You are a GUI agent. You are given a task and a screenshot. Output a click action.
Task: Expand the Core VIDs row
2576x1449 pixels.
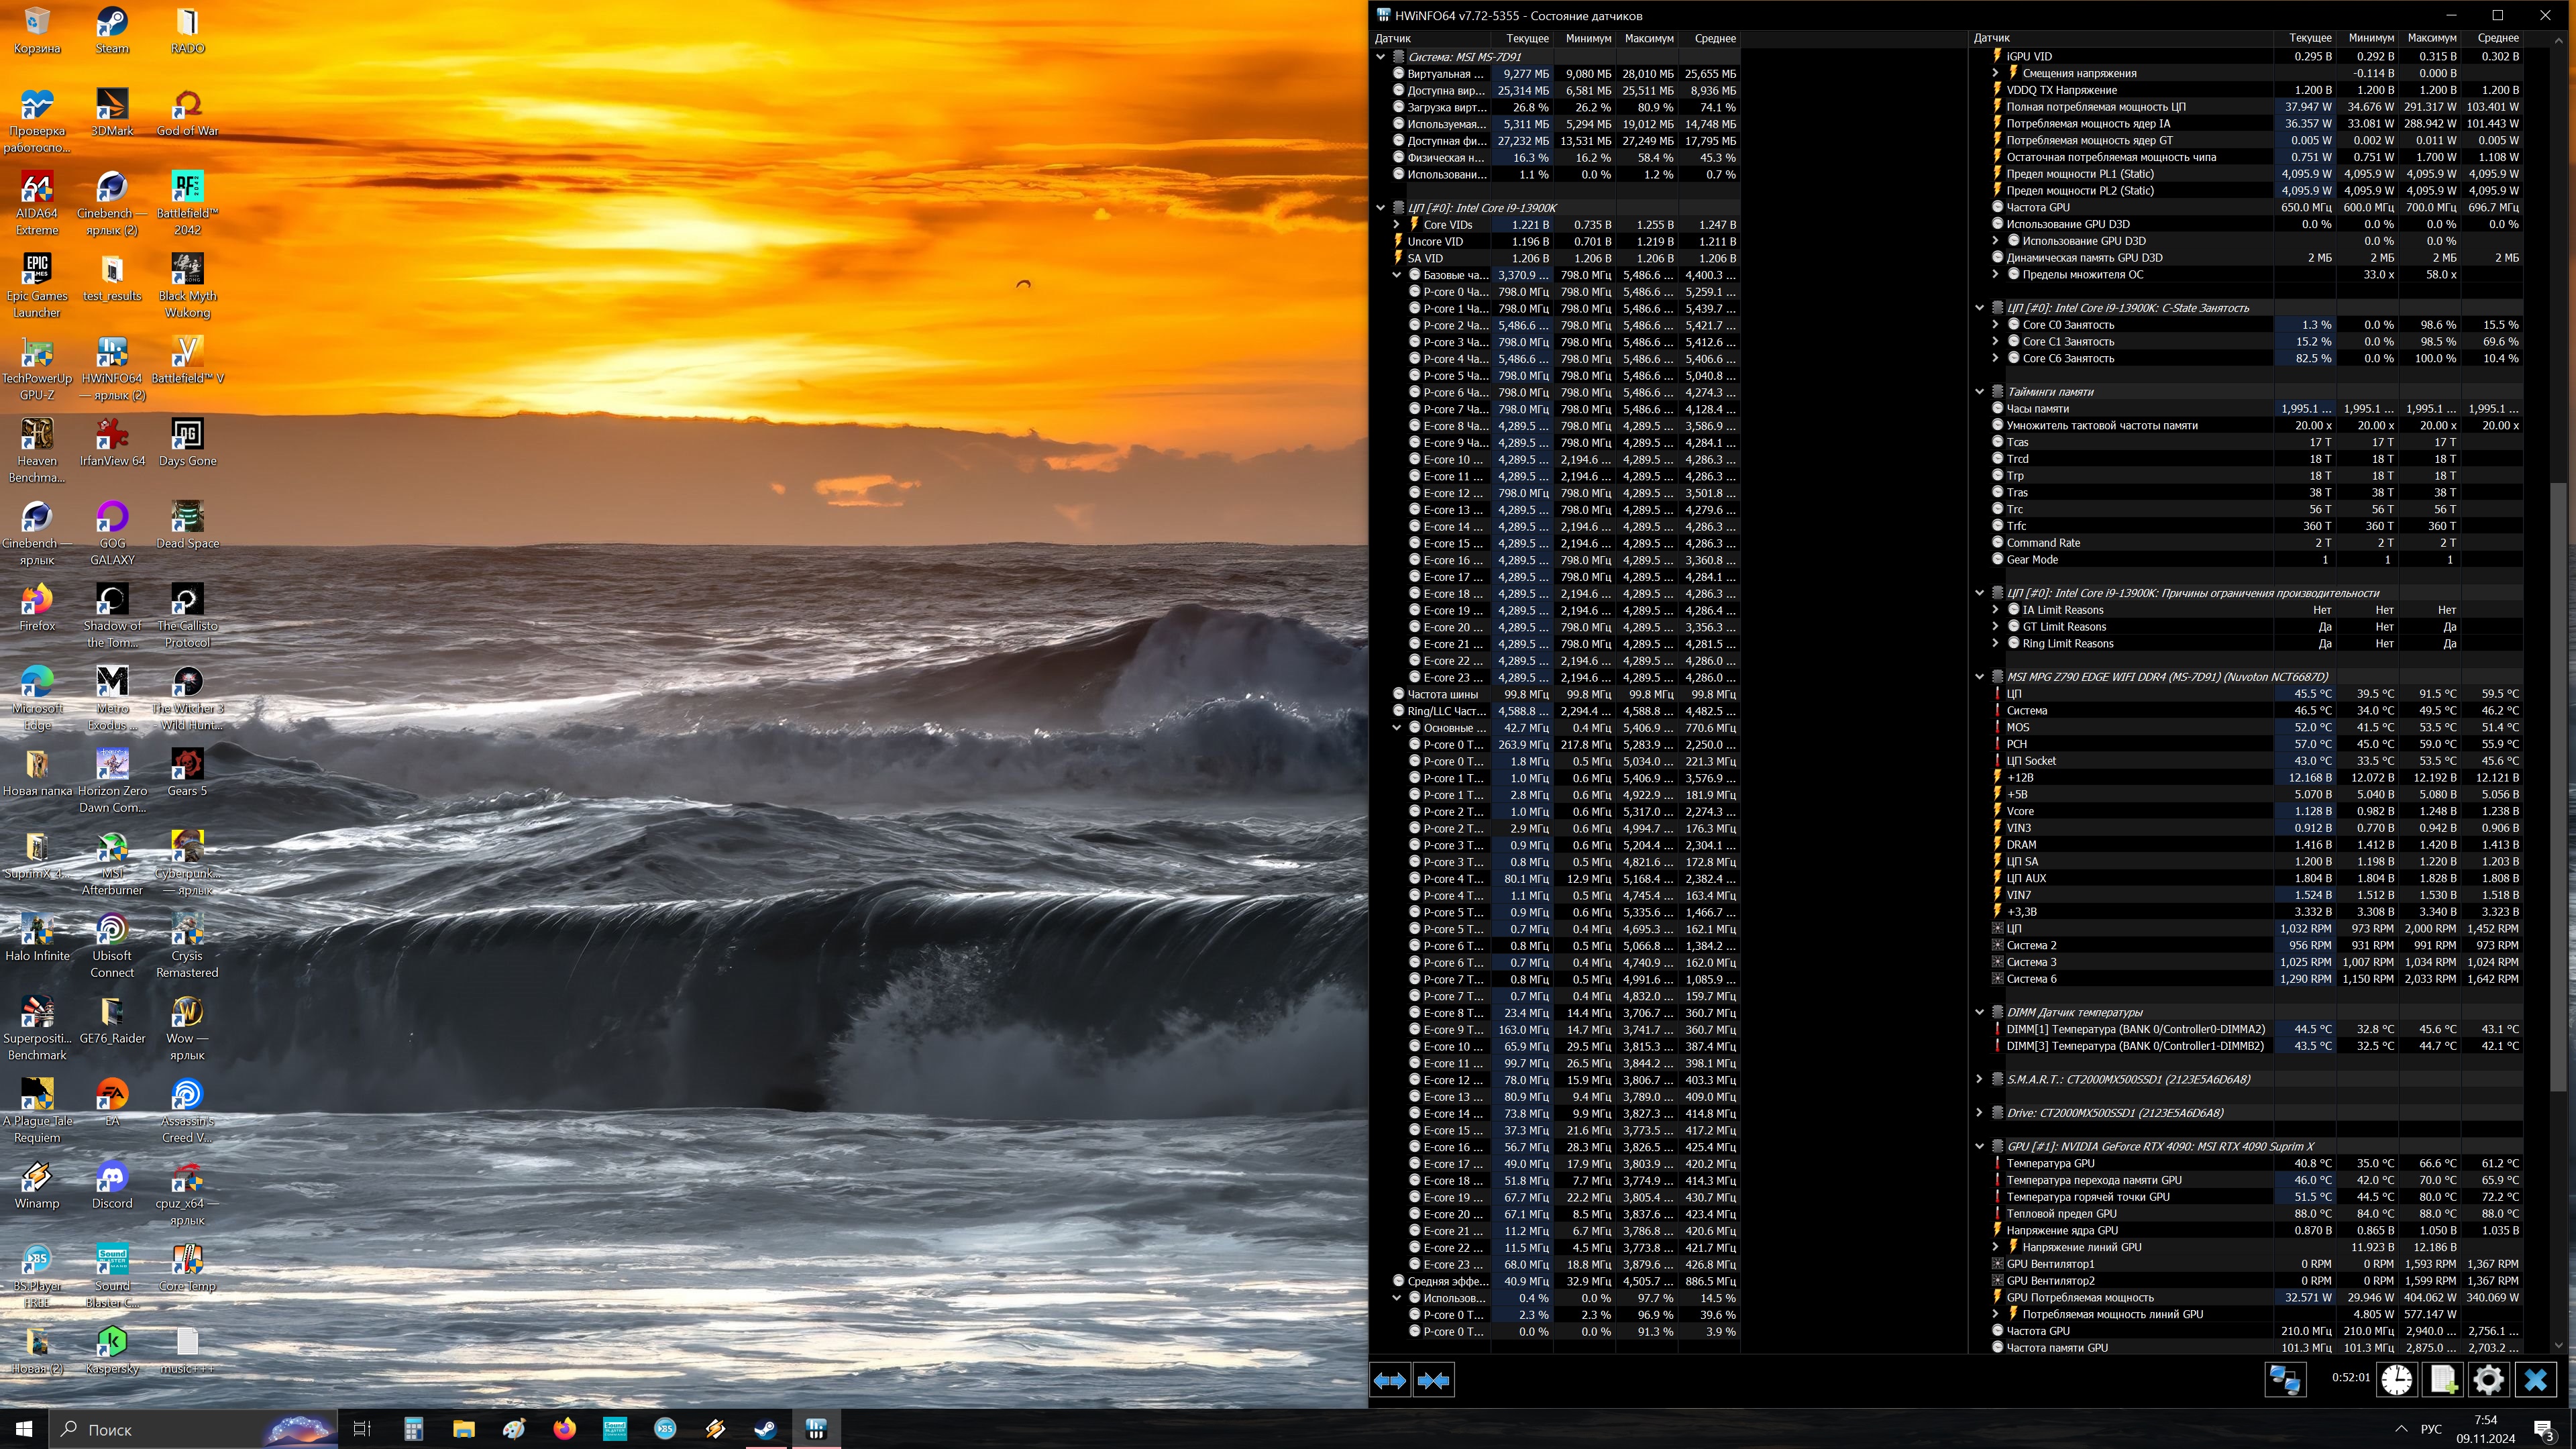1397,225
